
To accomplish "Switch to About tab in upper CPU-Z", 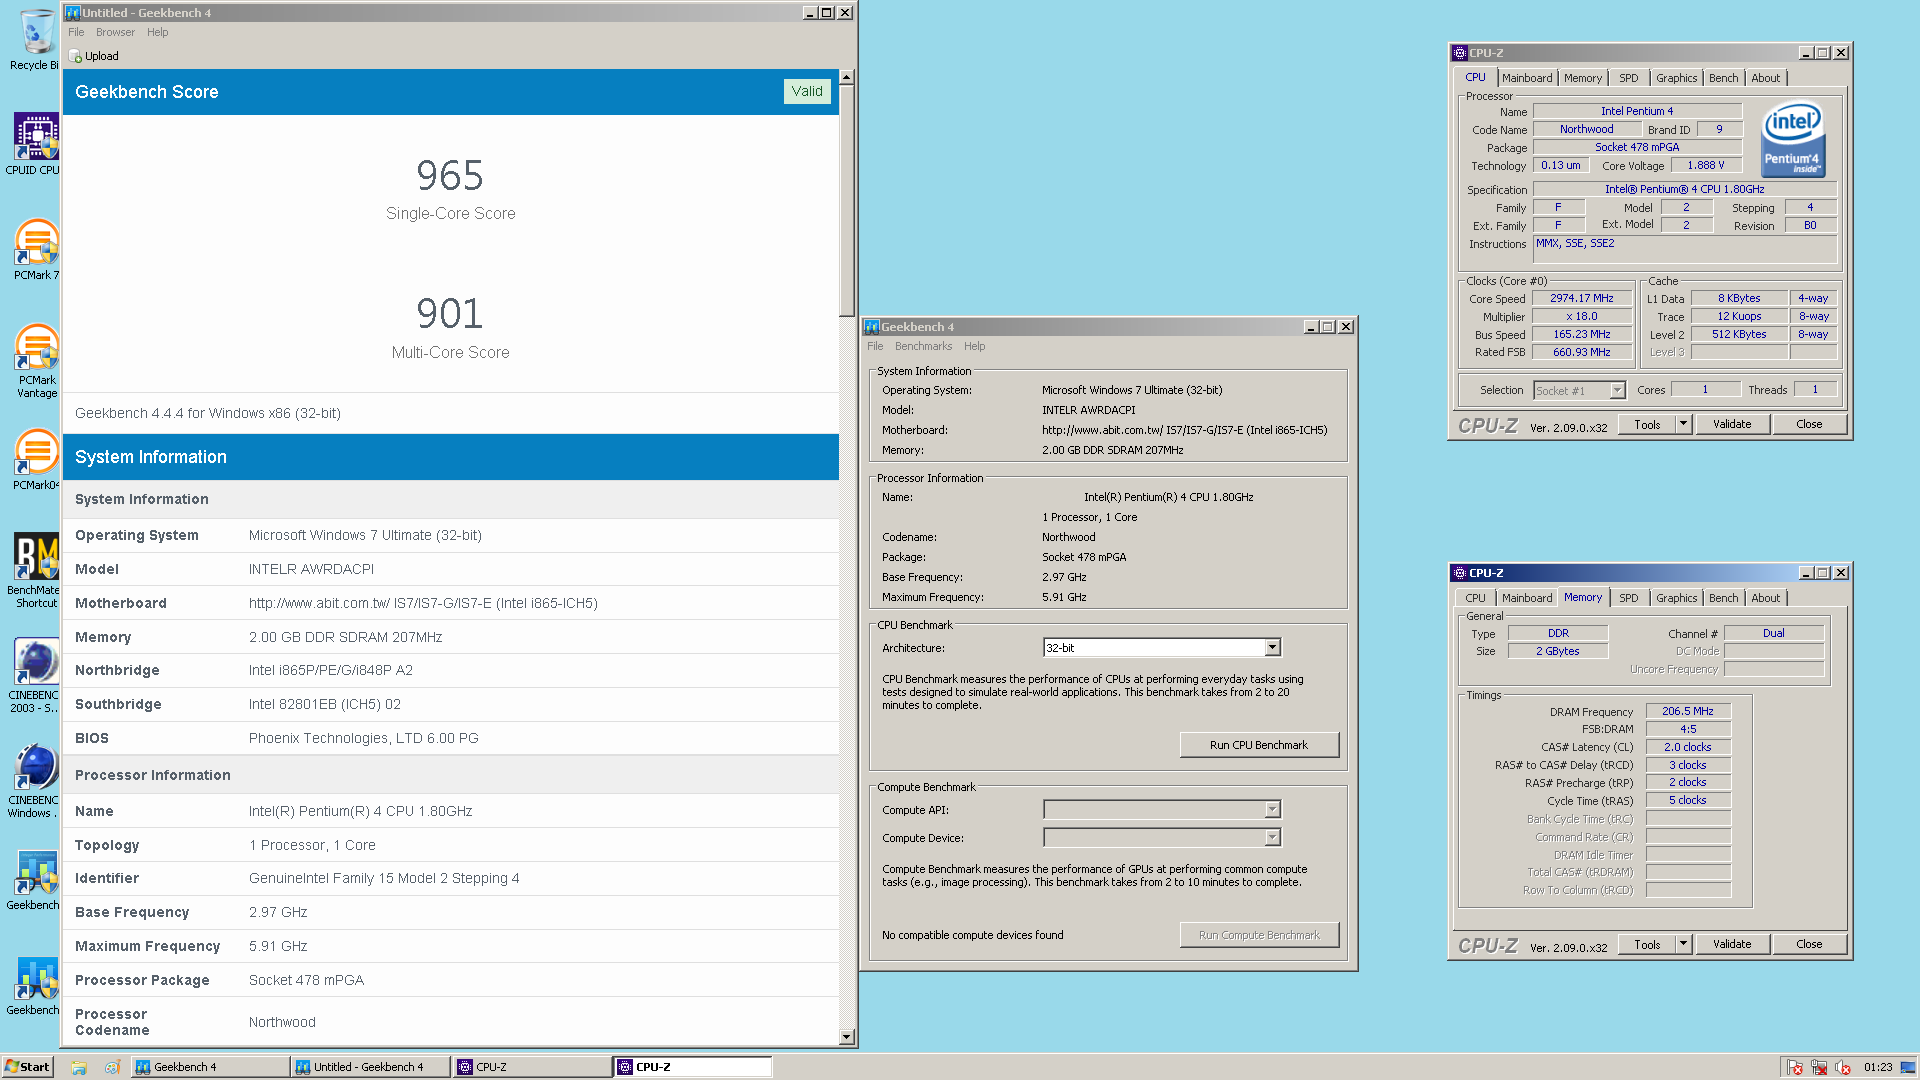I will (x=1765, y=78).
